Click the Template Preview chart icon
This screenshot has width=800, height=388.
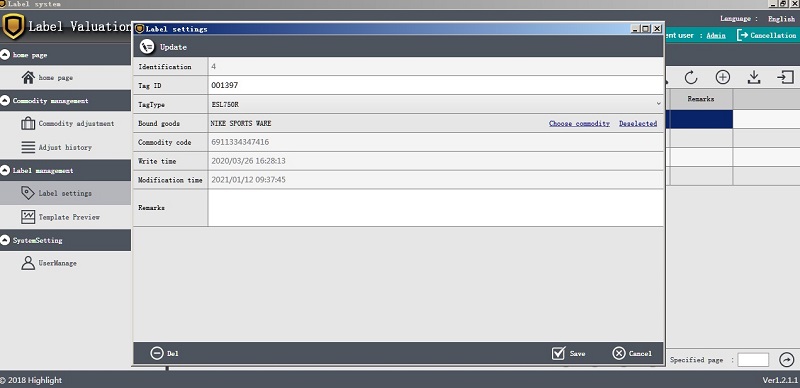point(28,216)
